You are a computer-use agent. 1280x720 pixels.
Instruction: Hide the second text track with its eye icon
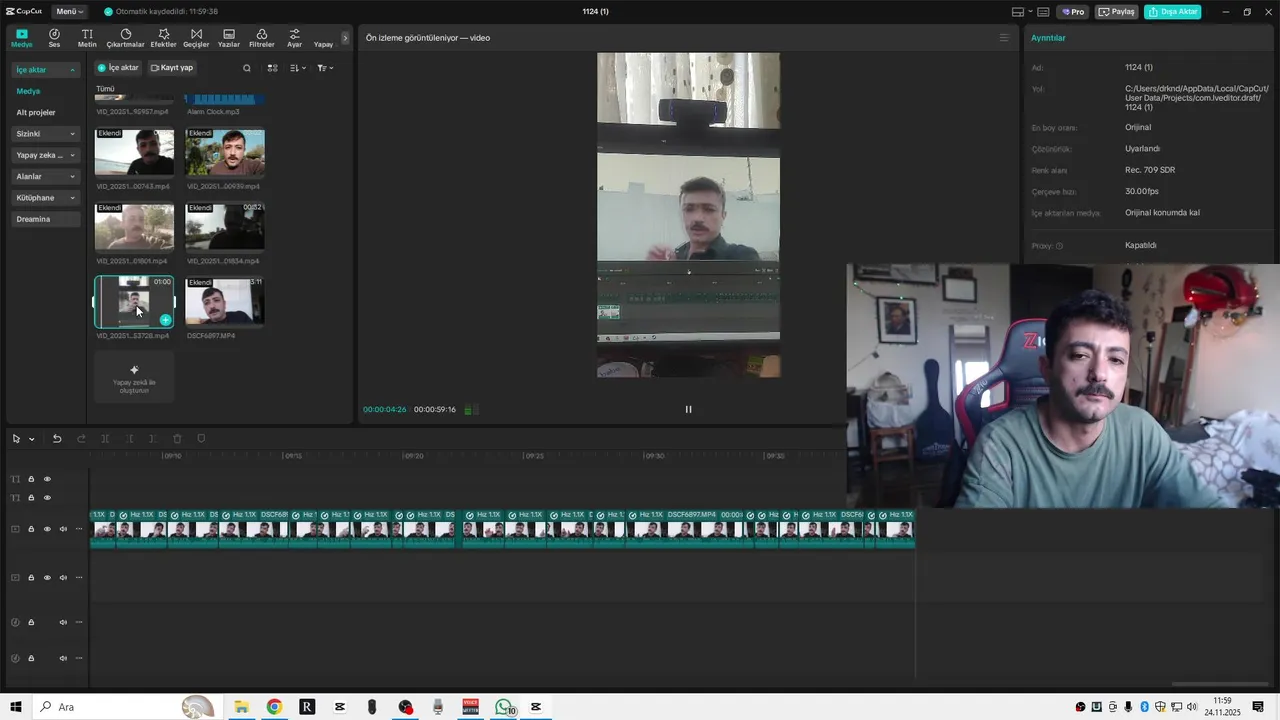47,497
